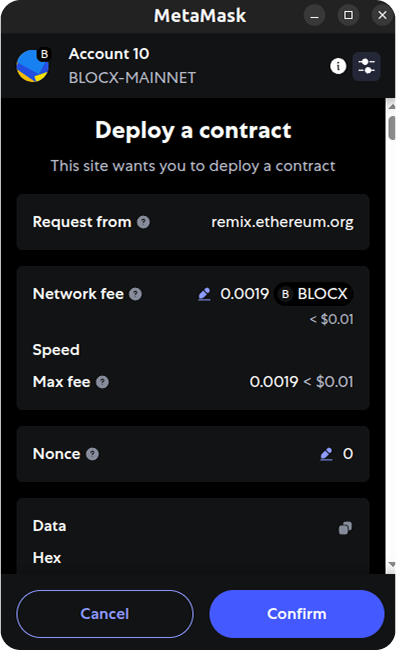Screen dimensions: 396x650
Task: Open the account info icon
Action: coord(338,66)
